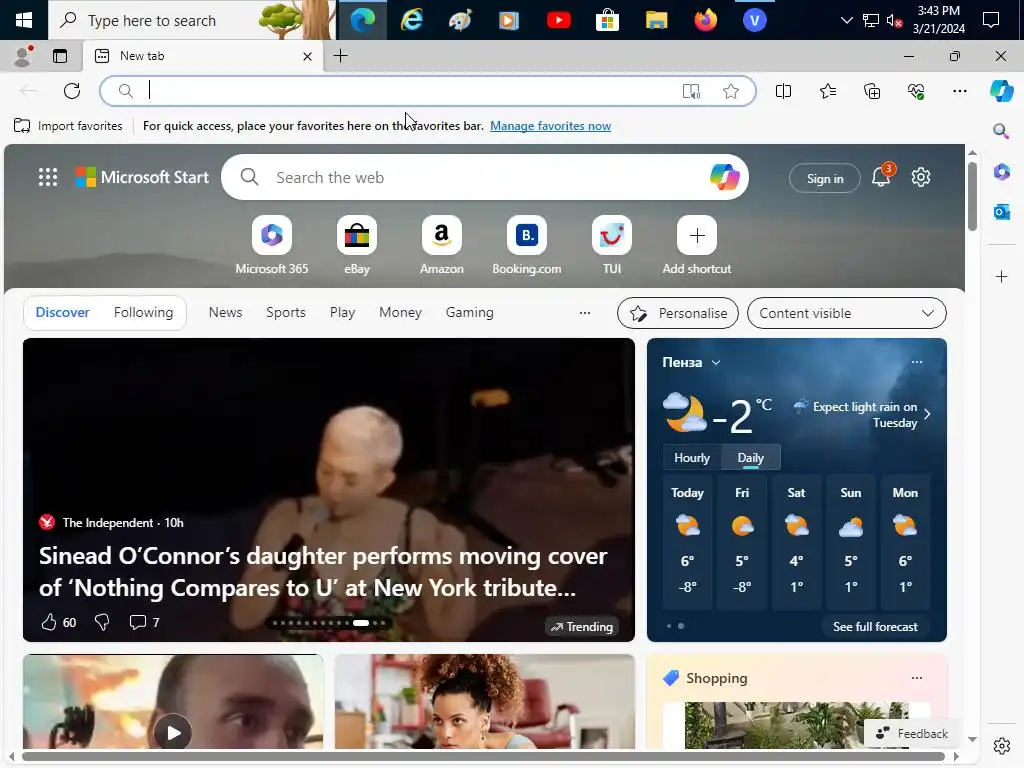
Task: Open sidebar settings gear
Action: (1001, 745)
